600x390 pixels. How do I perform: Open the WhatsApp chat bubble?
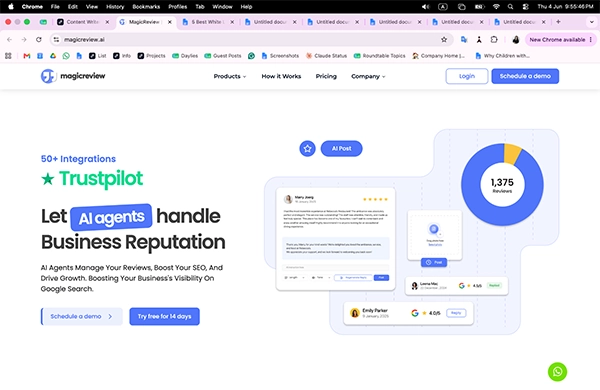pyautogui.click(x=557, y=372)
